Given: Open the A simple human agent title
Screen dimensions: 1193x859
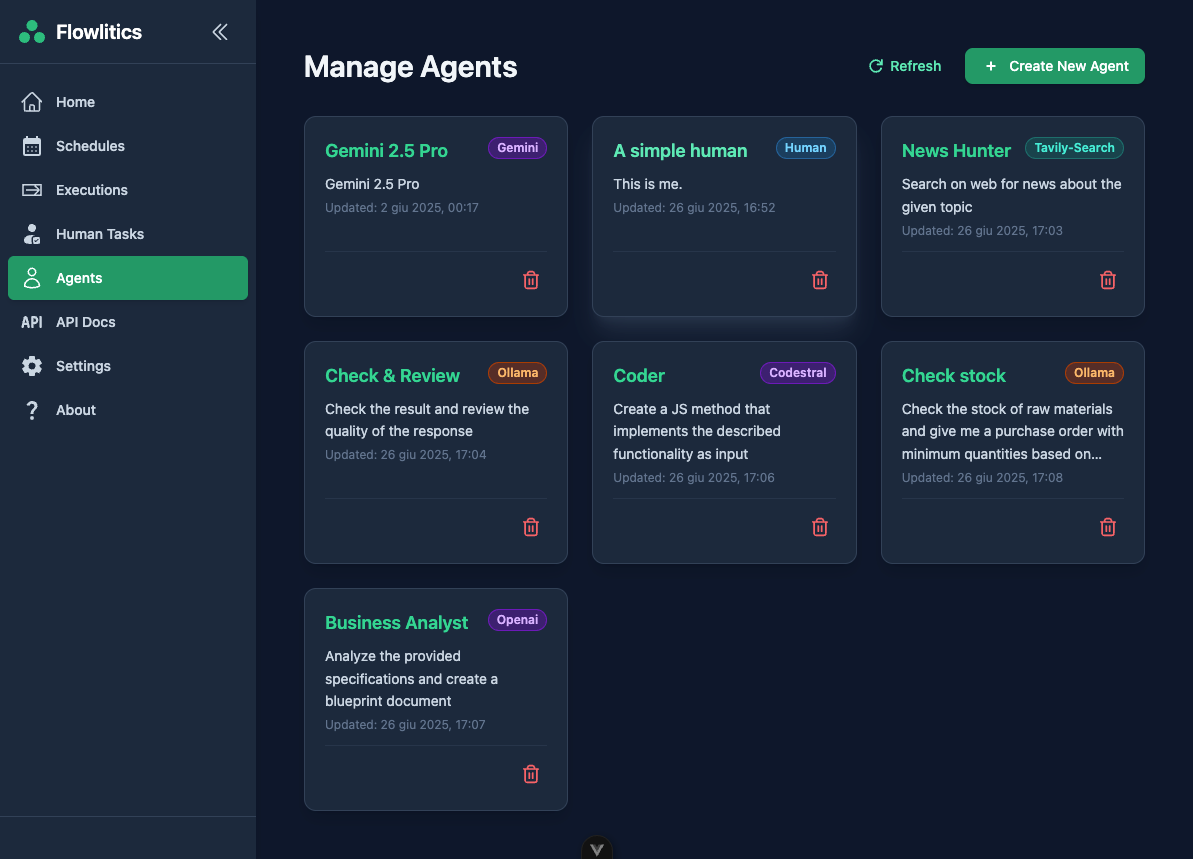Looking at the screenshot, I should 680,151.
